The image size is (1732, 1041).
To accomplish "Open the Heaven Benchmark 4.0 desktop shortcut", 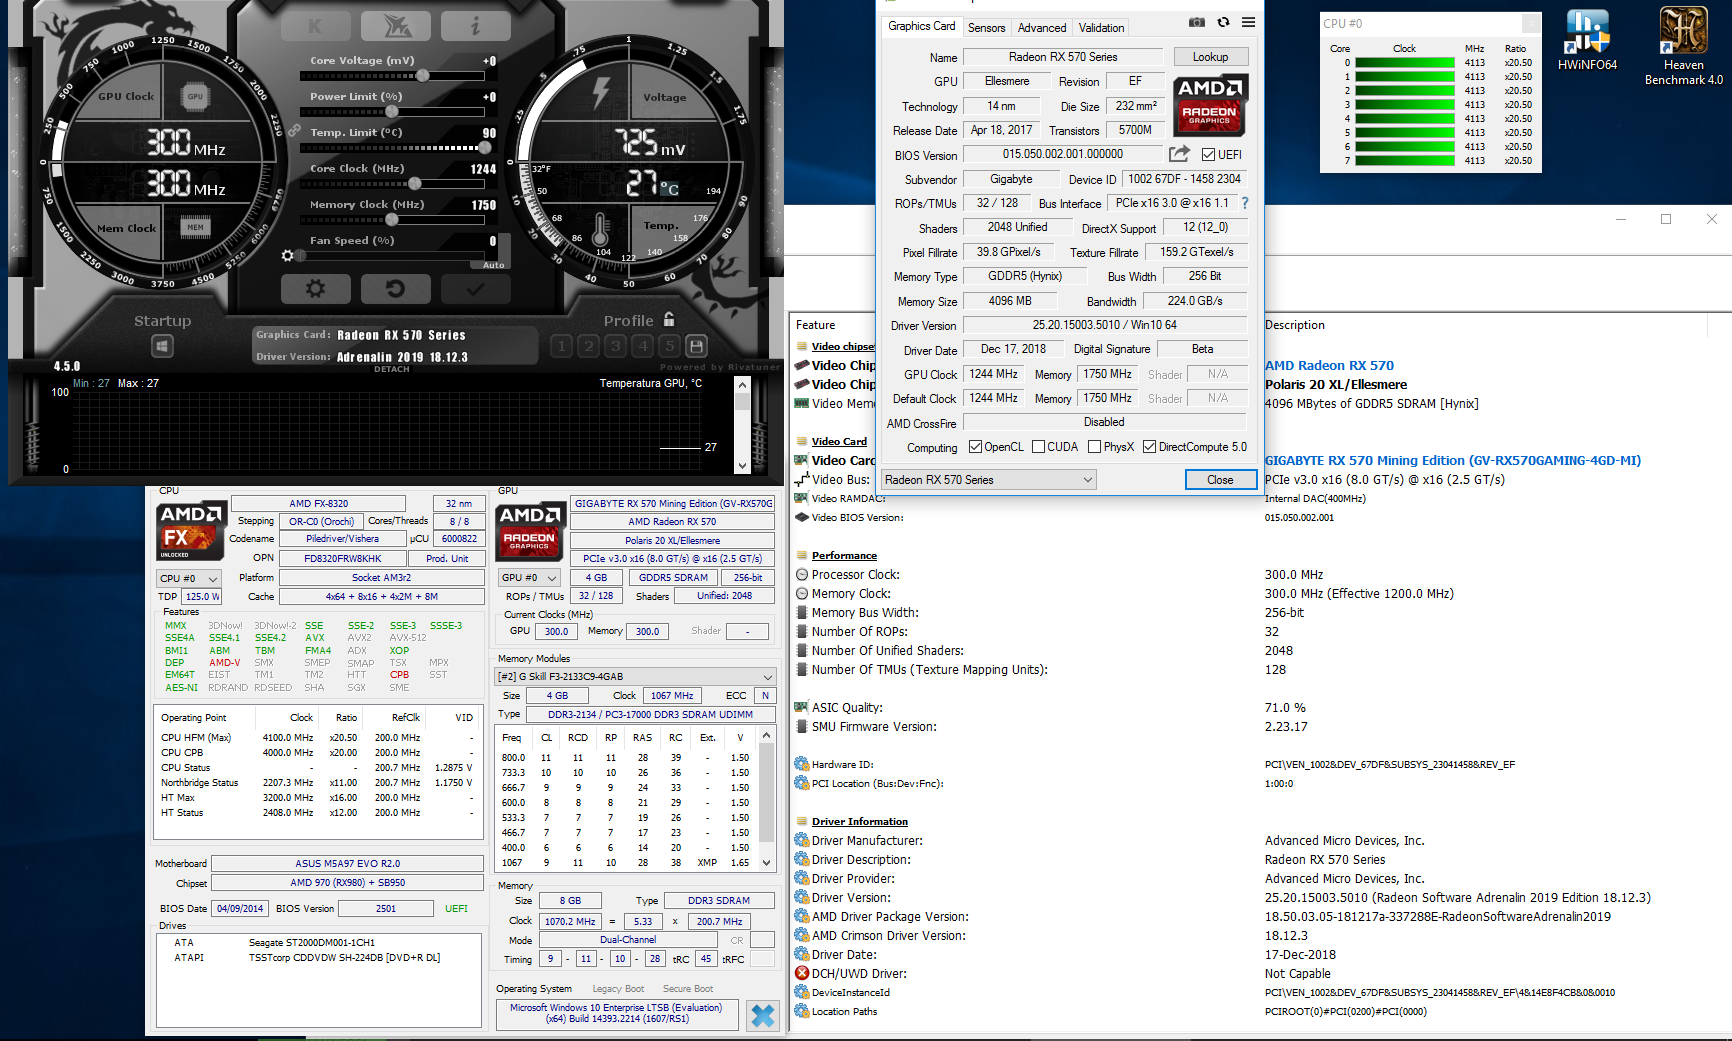I will click(1684, 46).
